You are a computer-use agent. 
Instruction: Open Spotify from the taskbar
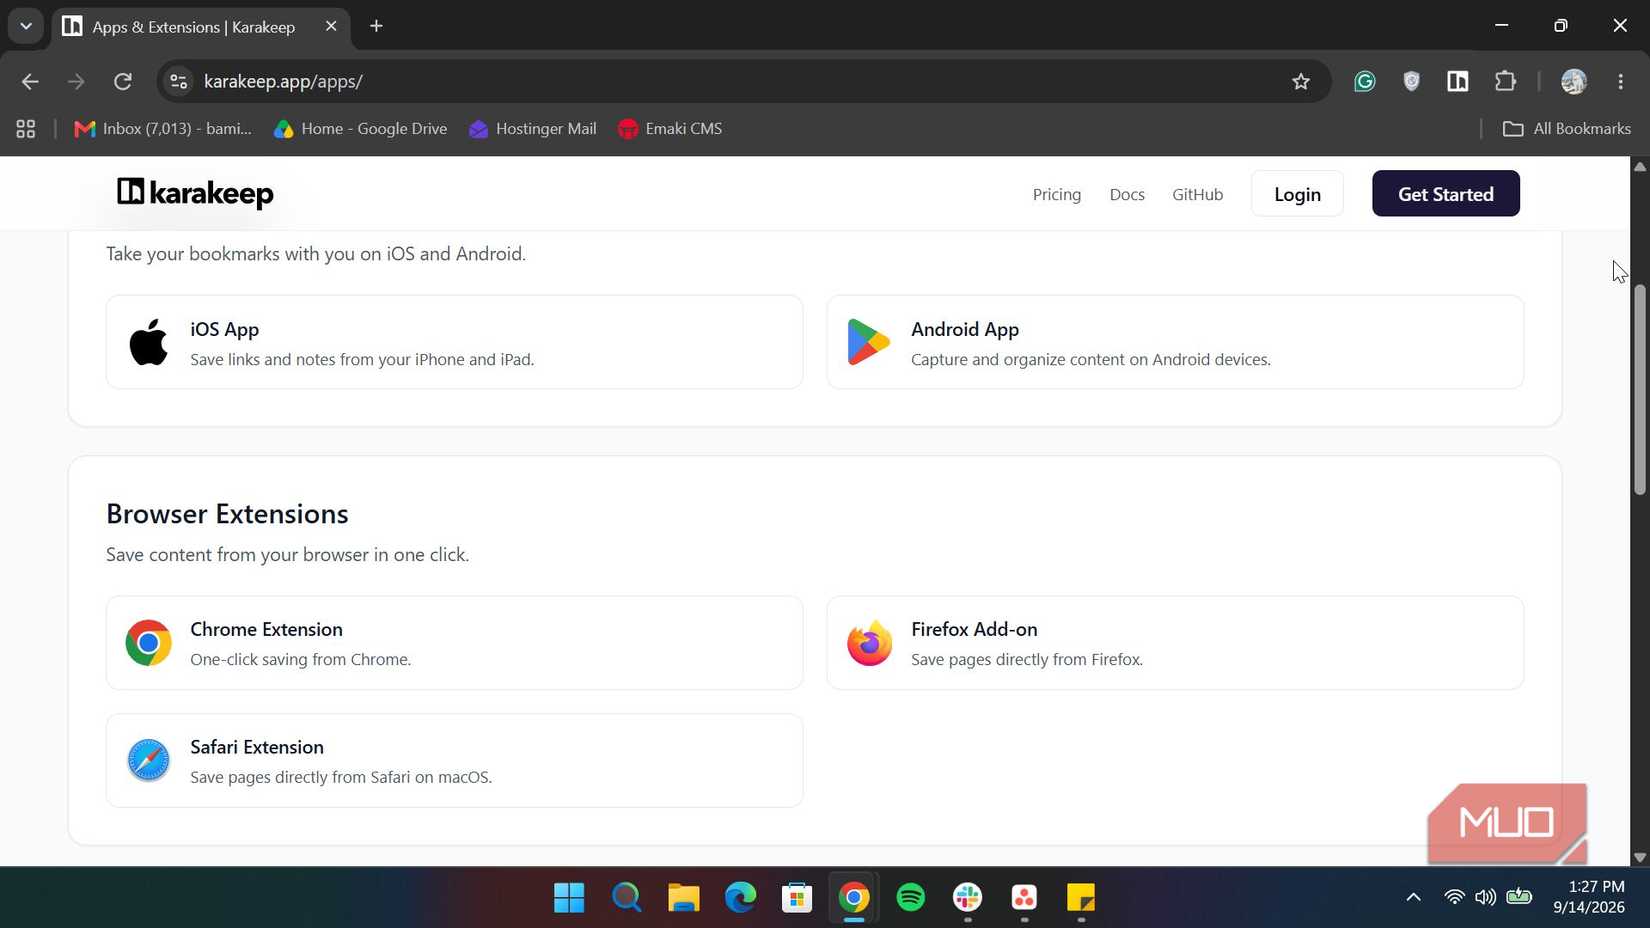click(910, 897)
